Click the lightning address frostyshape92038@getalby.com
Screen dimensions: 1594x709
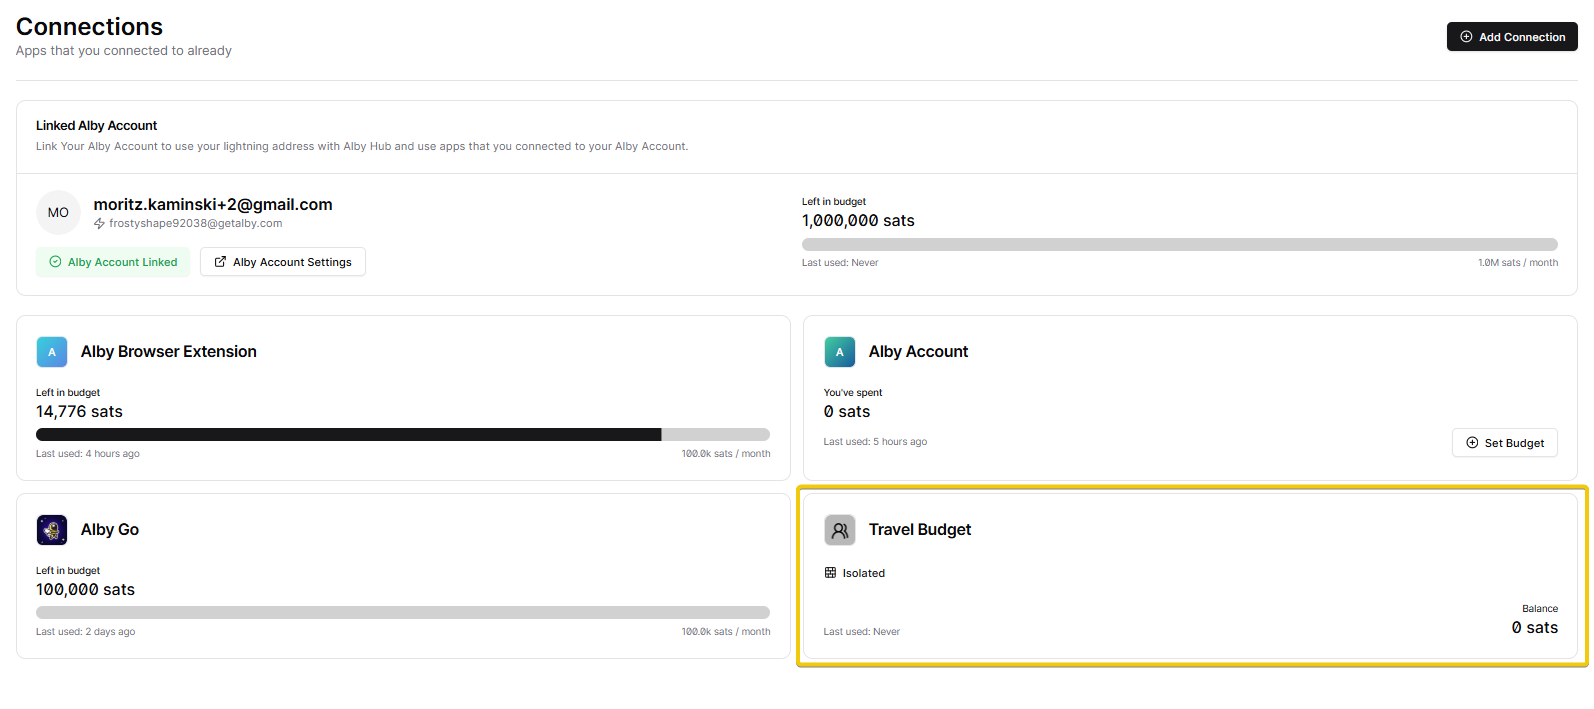point(195,224)
